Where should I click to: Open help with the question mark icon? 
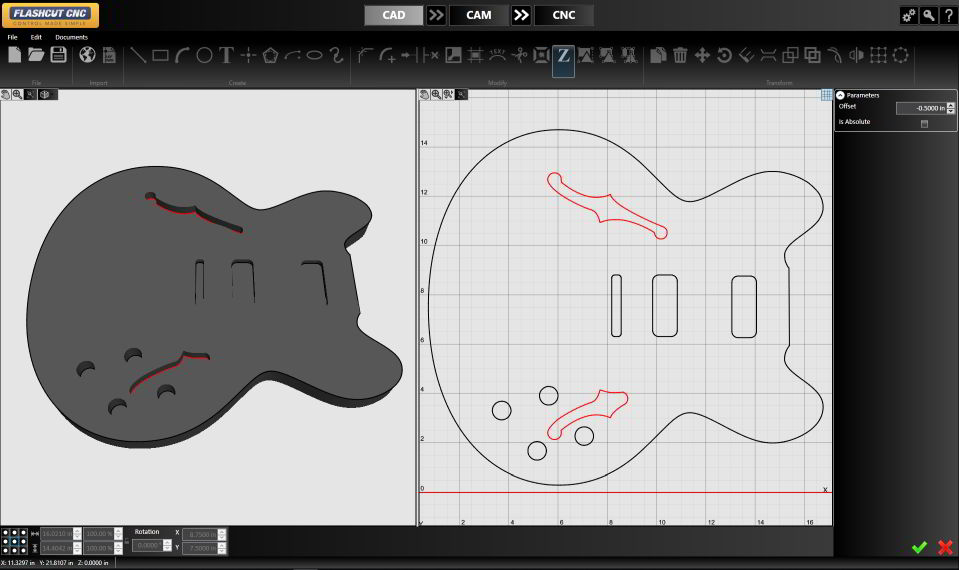pyautogui.click(x=949, y=15)
